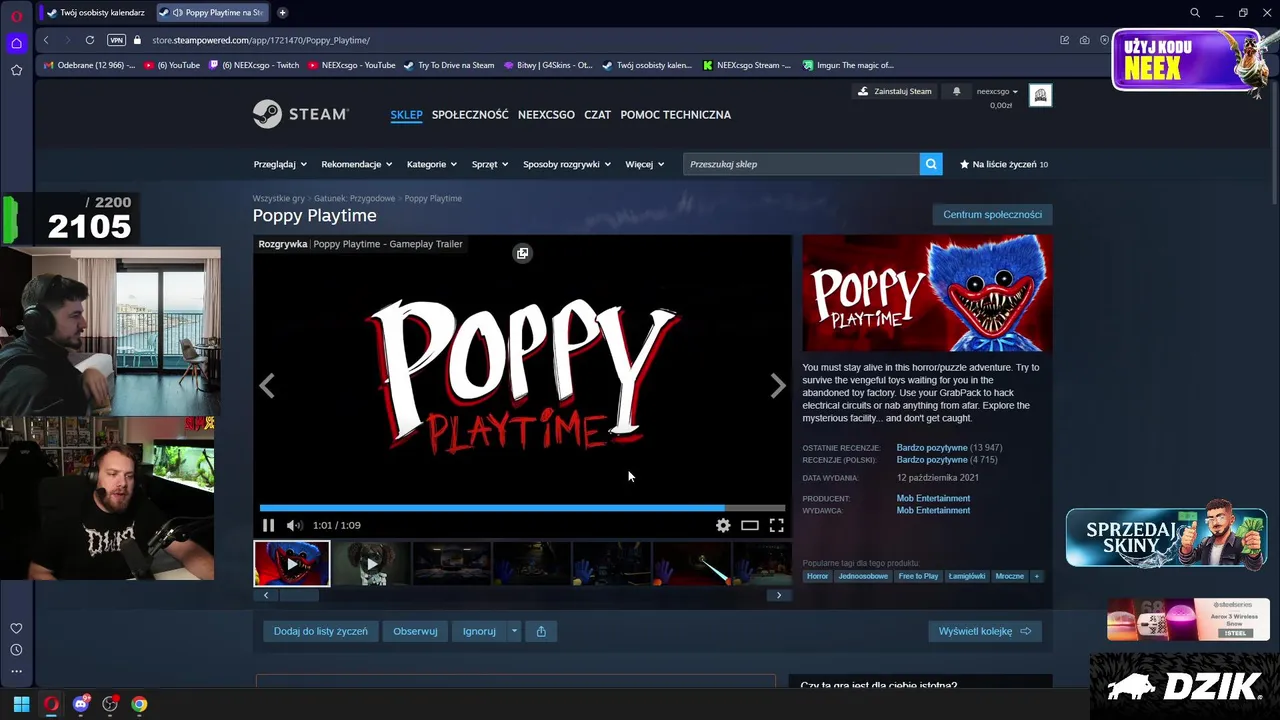Open the Wszystkie gry breadcrumb
Screen dimensions: 1280x720
tap(279, 198)
